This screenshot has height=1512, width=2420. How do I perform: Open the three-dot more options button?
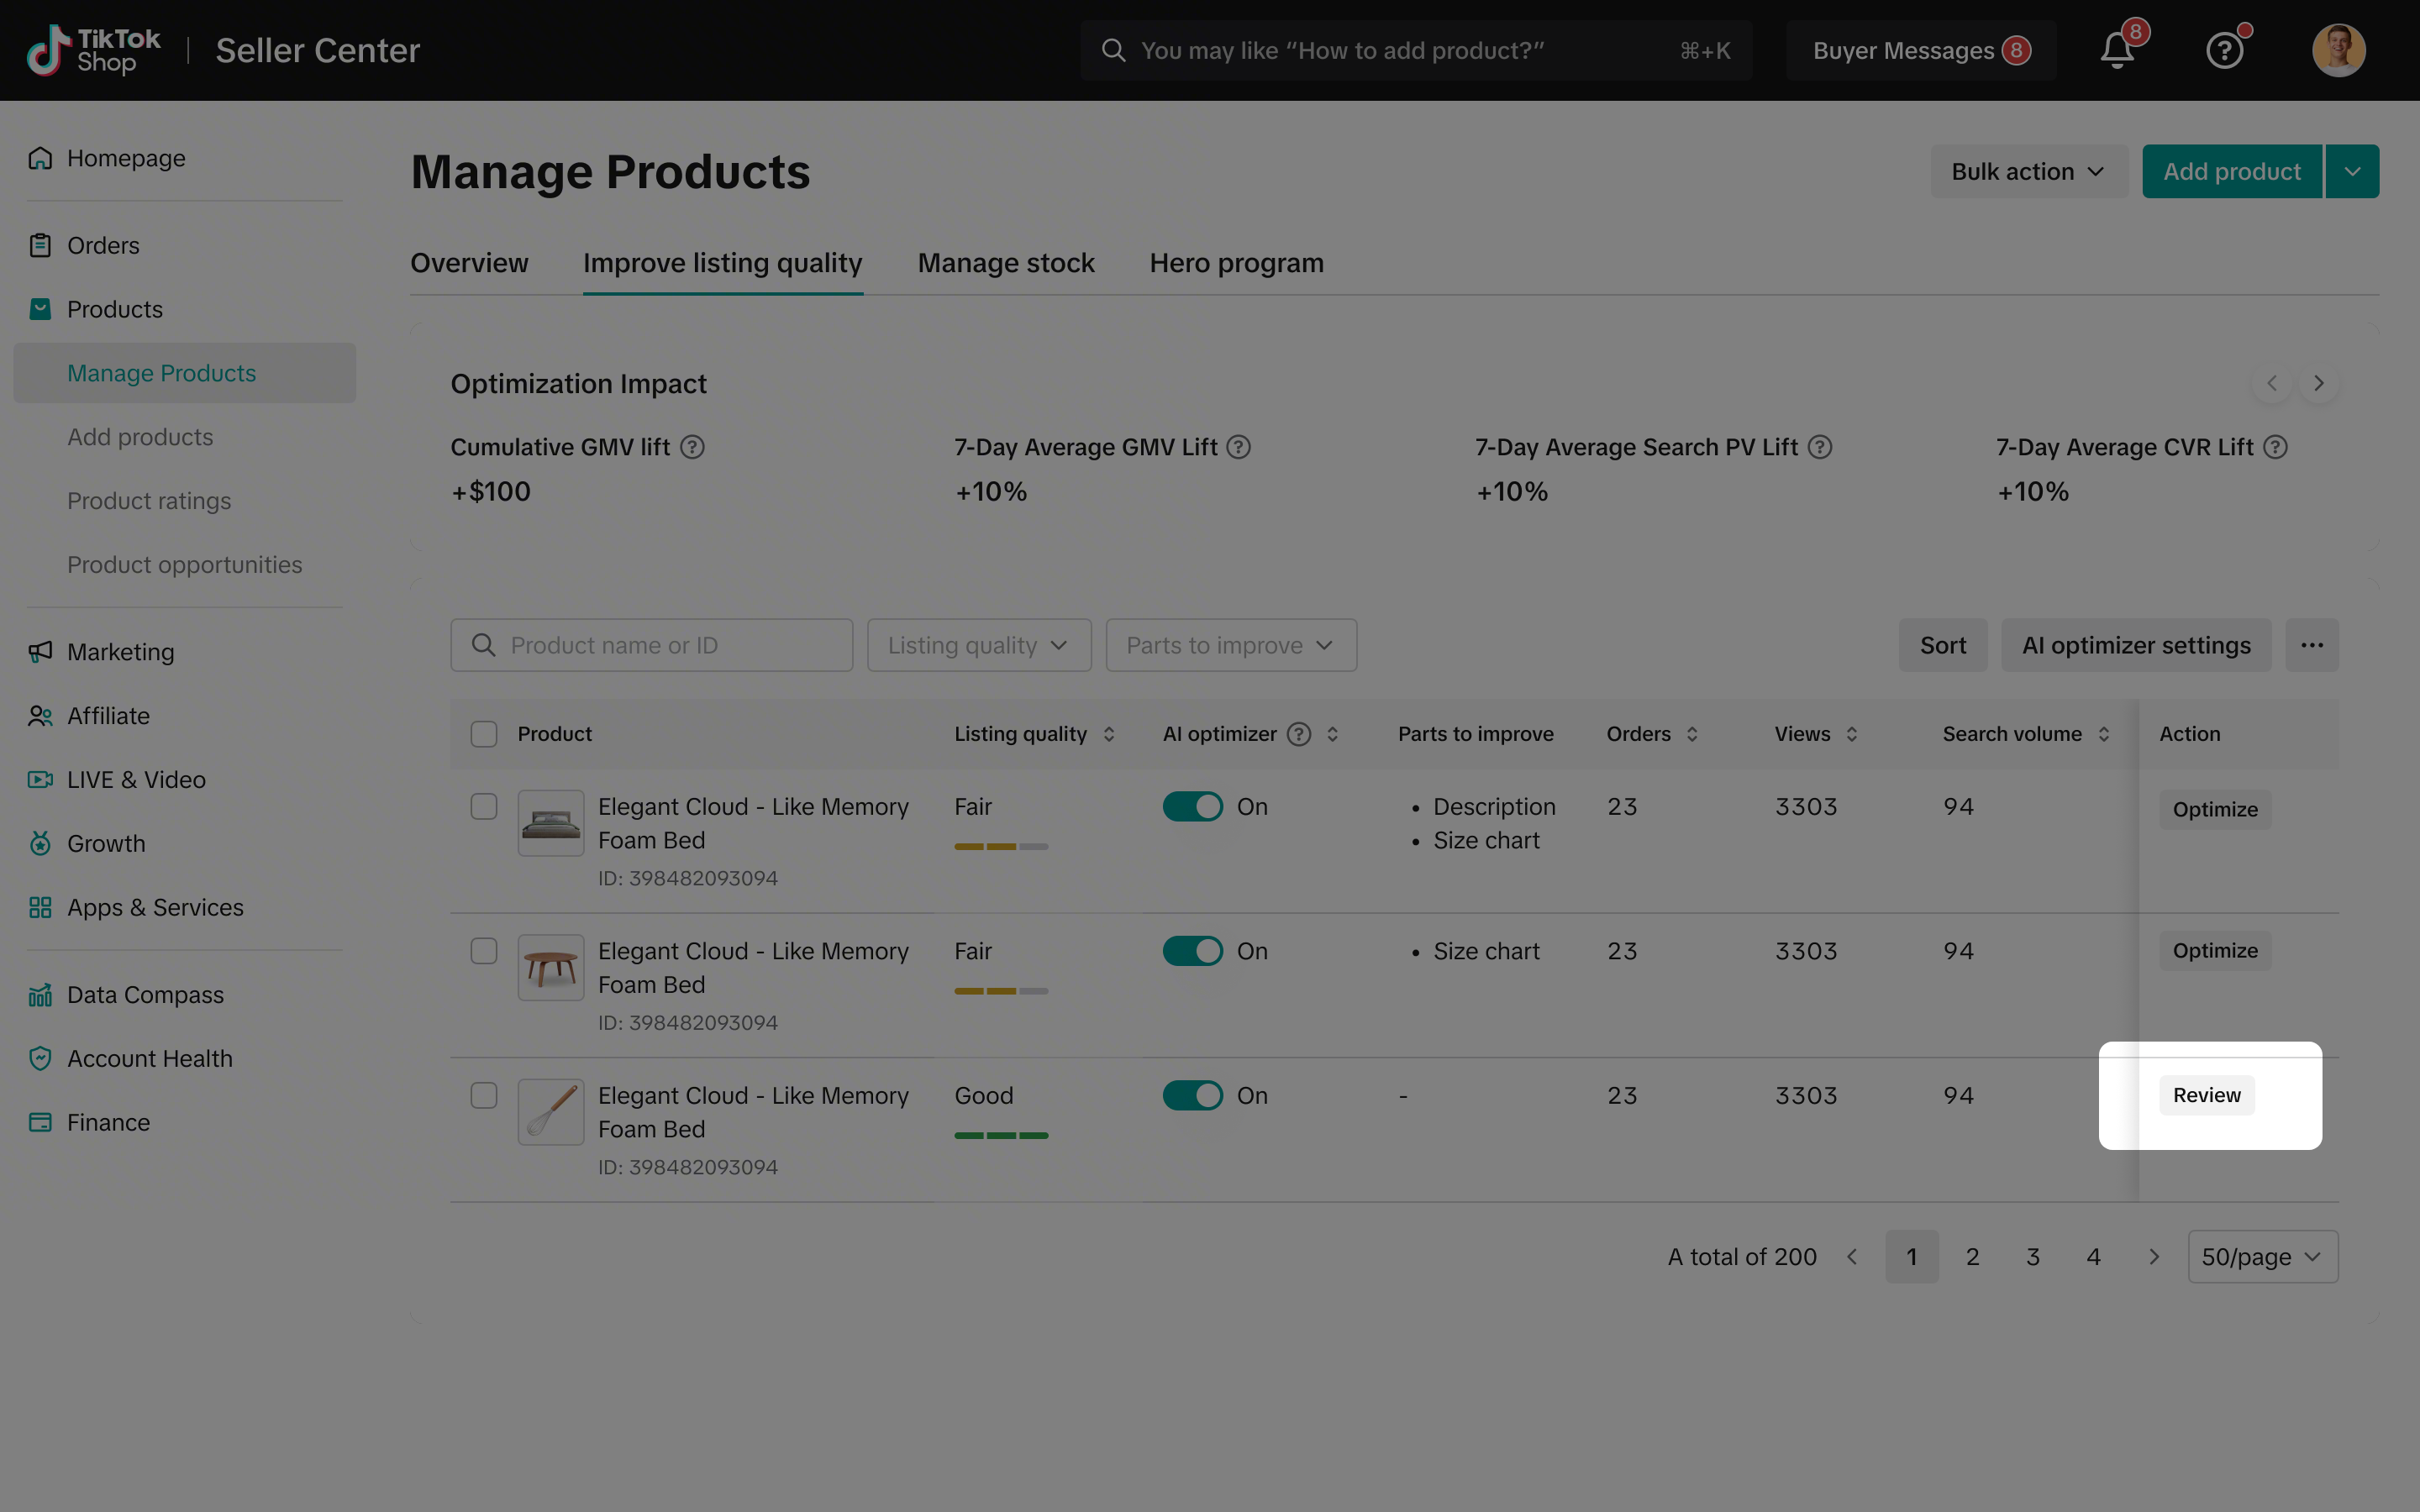pyautogui.click(x=2311, y=645)
